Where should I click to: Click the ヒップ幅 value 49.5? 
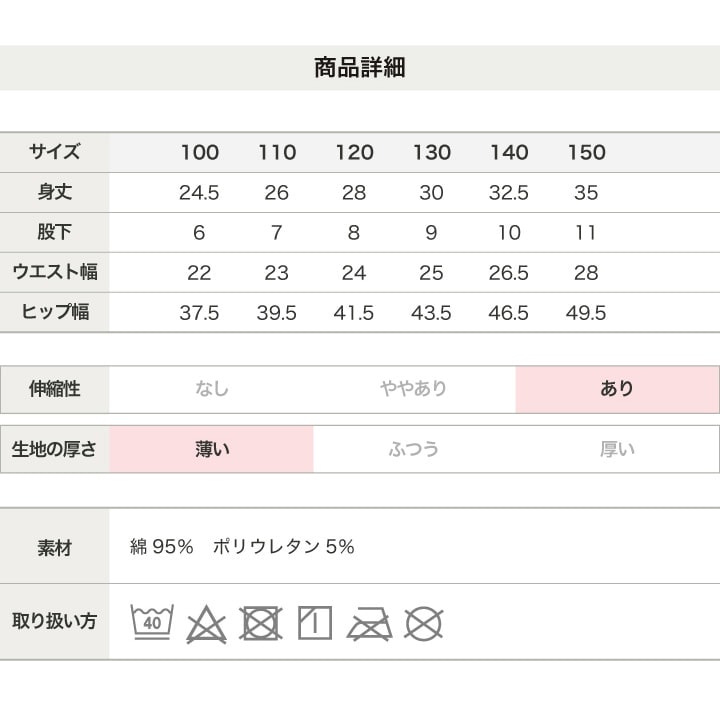[586, 313]
